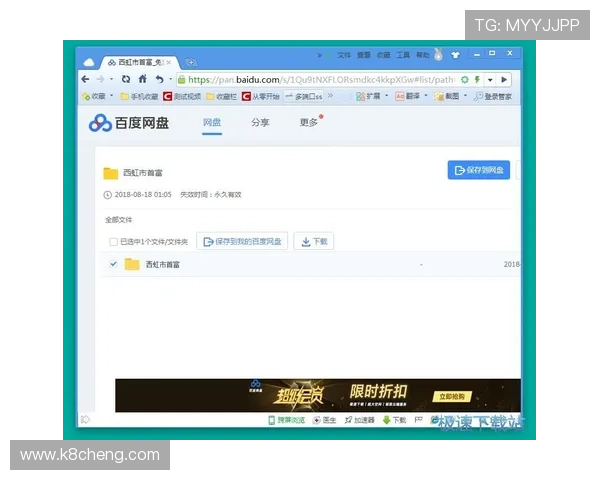Click the blue 保存到网盘 button
This screenshot has height=480, width=600.
479,170
